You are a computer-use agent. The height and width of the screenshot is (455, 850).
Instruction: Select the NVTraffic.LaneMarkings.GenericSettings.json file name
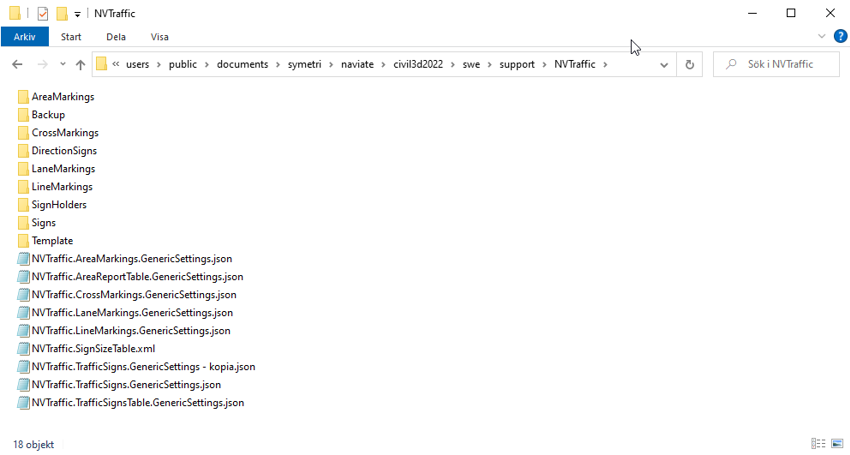click(x=132, y=313)
